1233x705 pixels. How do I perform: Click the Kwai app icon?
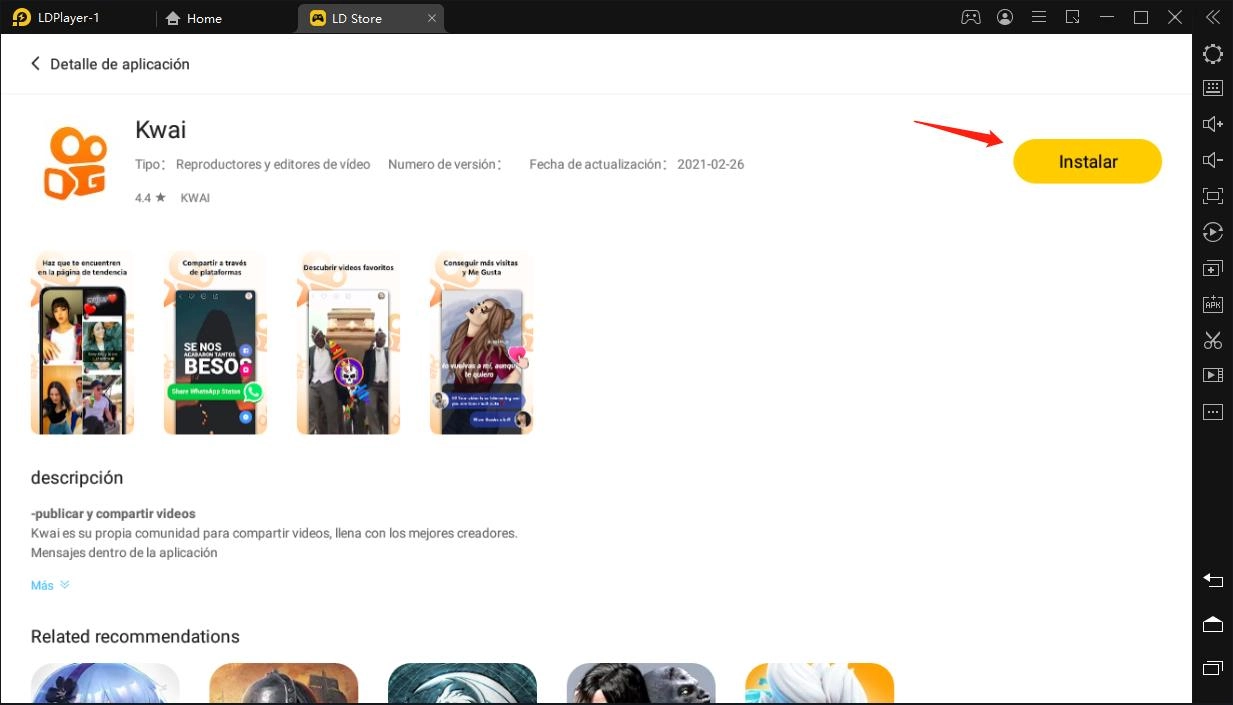tap(75, 162)
